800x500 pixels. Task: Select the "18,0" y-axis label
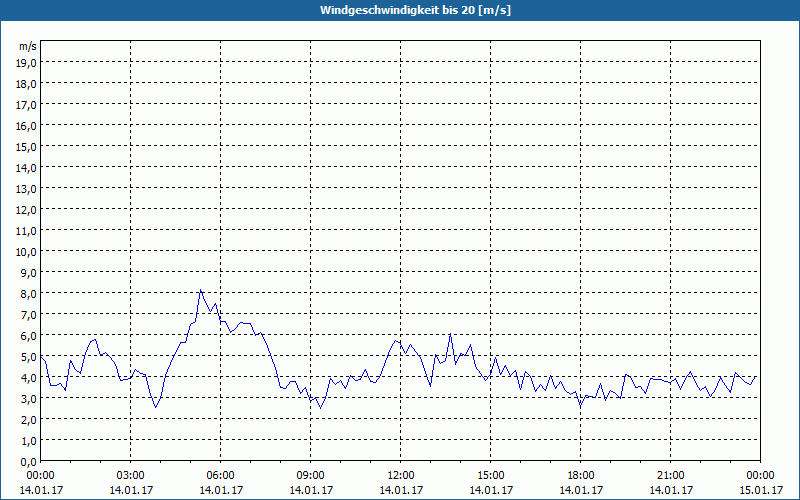coord(27,84)
